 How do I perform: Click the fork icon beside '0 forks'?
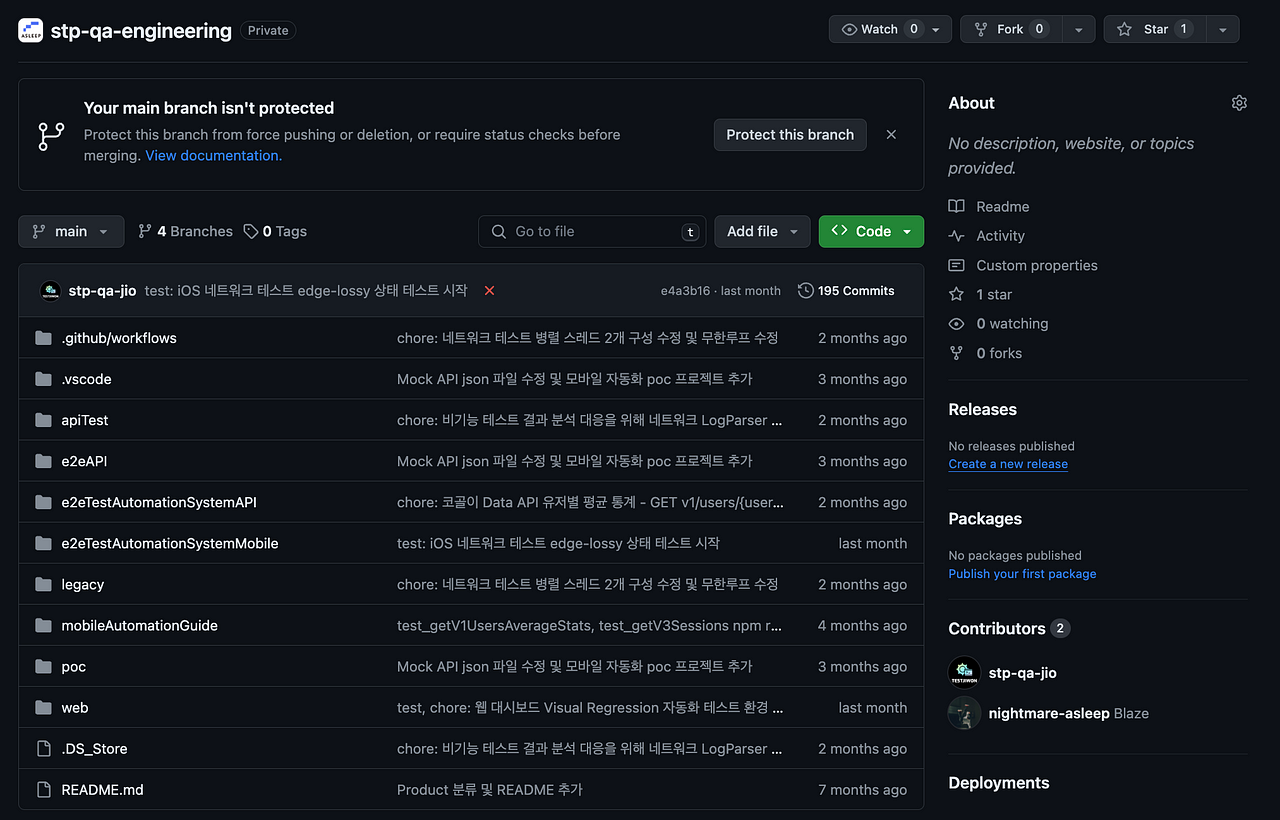[x=957, y=353]
